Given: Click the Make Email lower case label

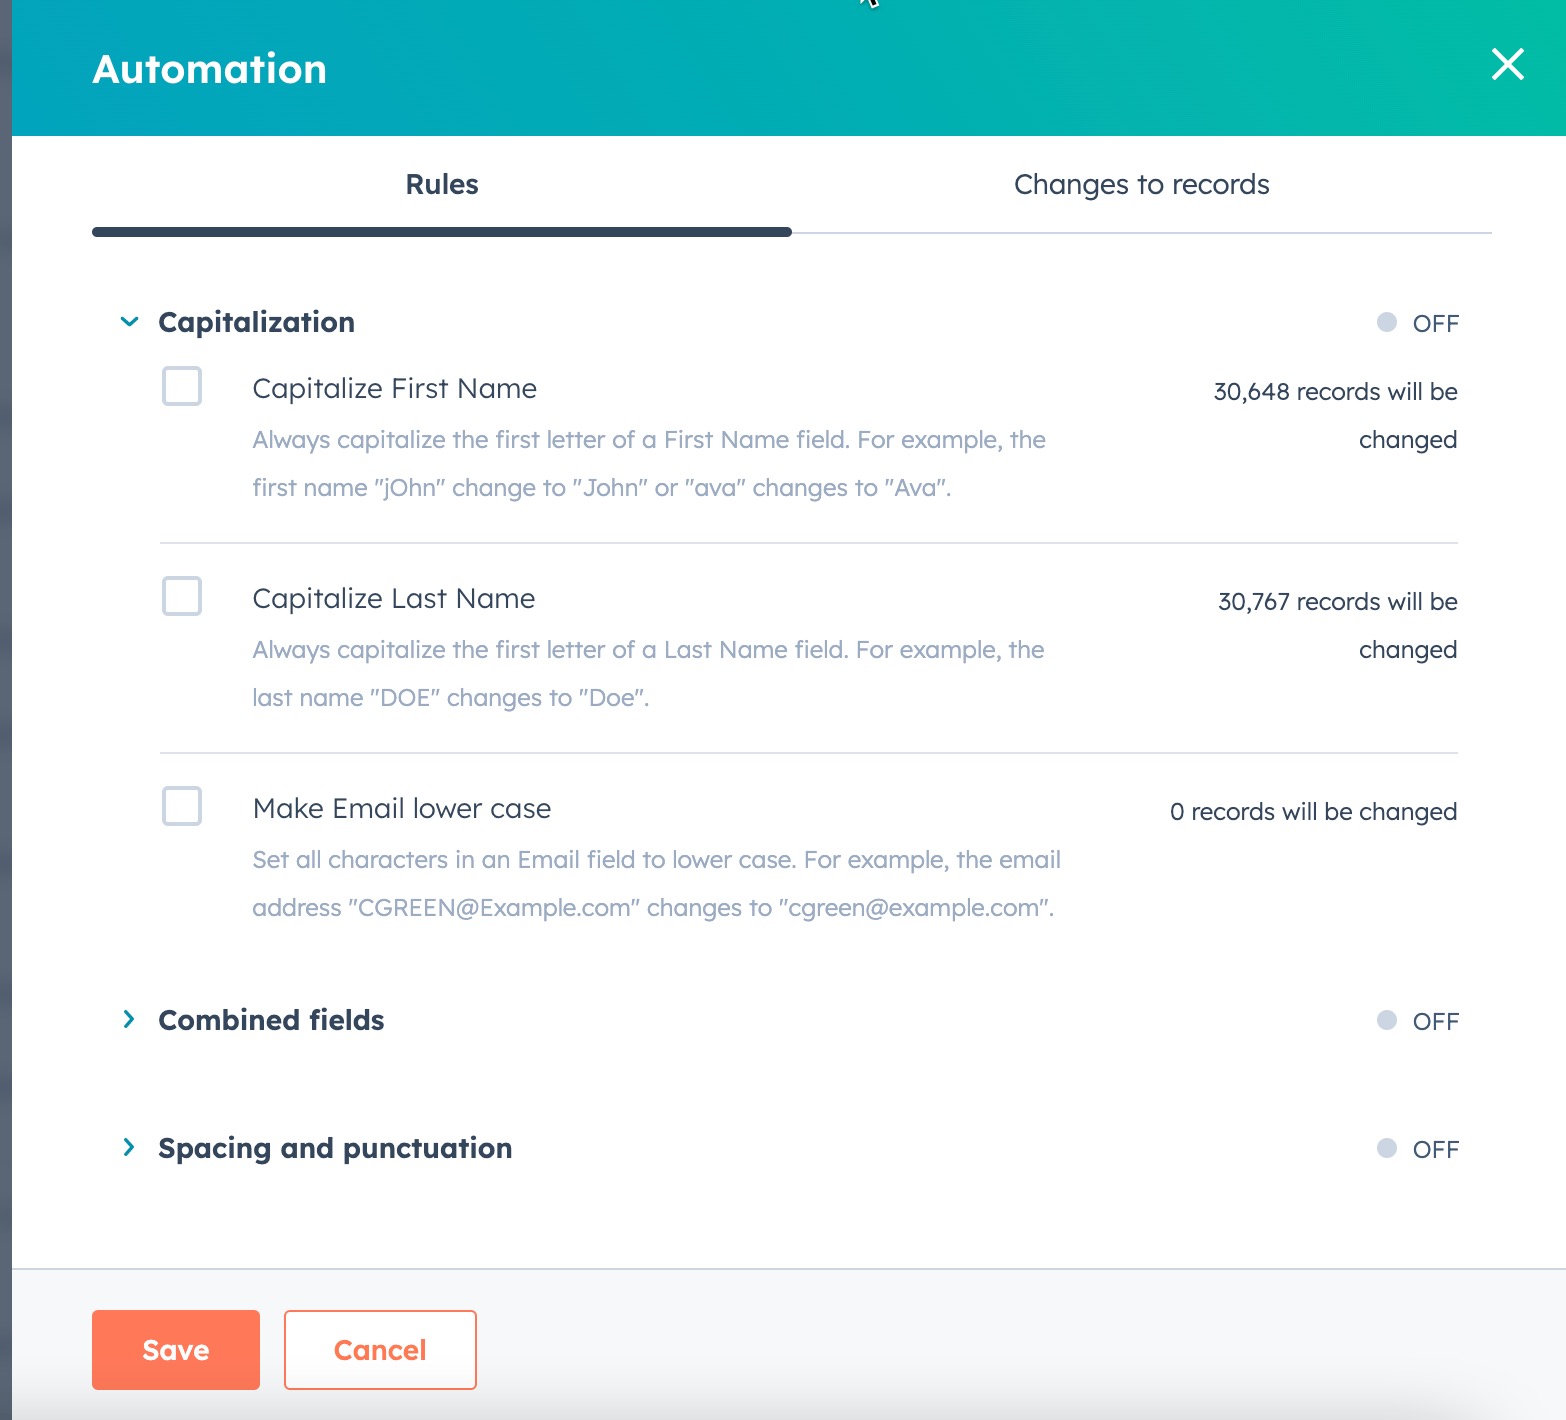Looking at the screenshot, I should (x=401, y=808).
